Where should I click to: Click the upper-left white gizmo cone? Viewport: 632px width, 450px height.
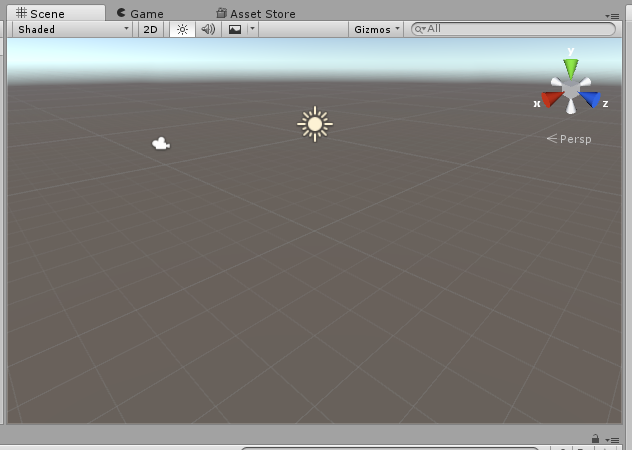click(x=557, y=82)
